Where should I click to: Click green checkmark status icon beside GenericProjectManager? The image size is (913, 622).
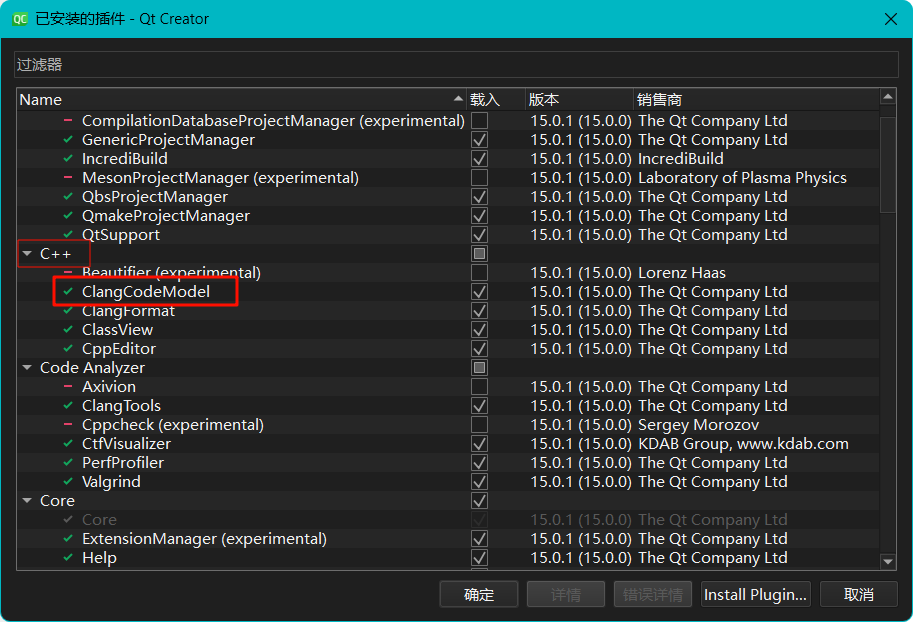[68, 140]
